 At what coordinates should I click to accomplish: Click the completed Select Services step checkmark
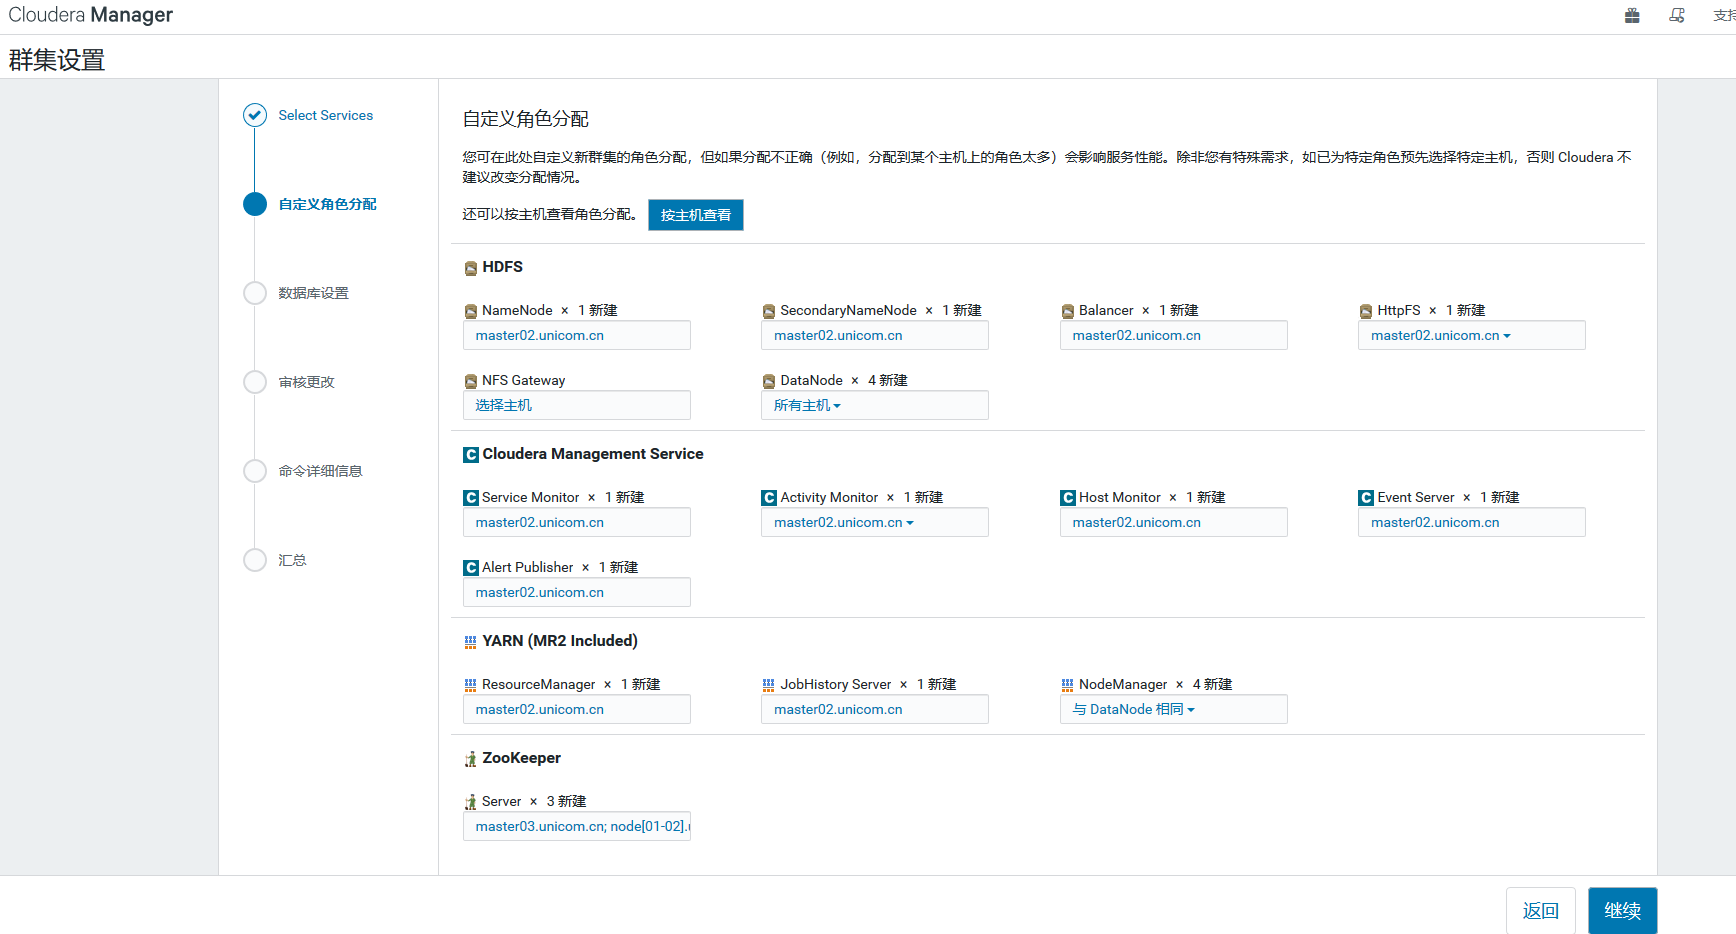point(255,115)
